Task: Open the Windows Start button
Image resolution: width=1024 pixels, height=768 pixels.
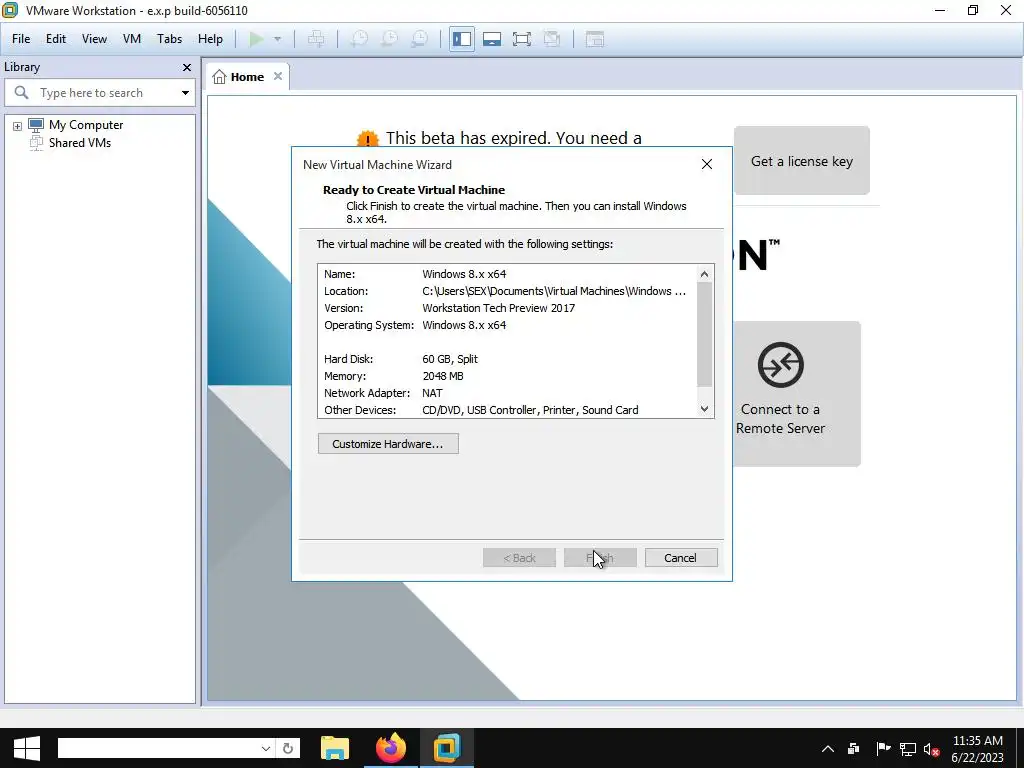Action: point(27,748)
